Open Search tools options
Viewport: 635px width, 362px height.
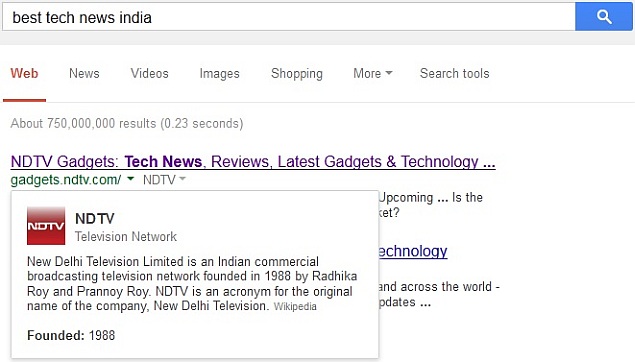[454, 73]
